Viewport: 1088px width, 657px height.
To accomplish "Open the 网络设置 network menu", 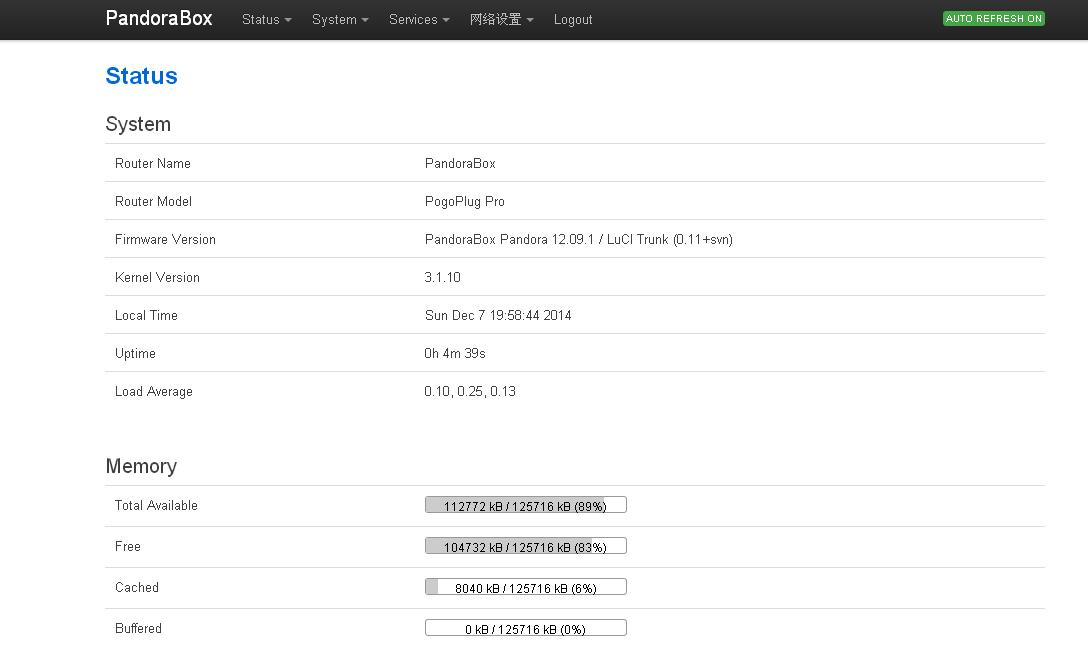I will (x=502, y=19).
